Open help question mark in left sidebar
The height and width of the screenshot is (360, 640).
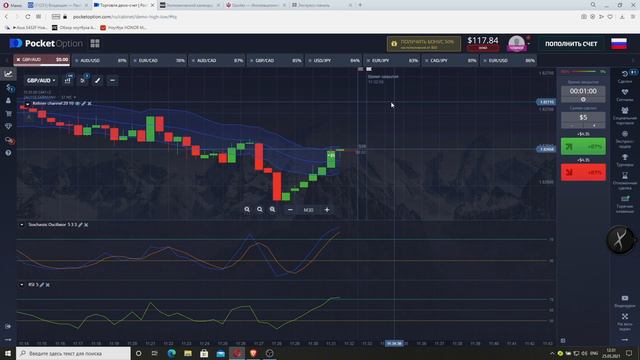pos(8,153)
